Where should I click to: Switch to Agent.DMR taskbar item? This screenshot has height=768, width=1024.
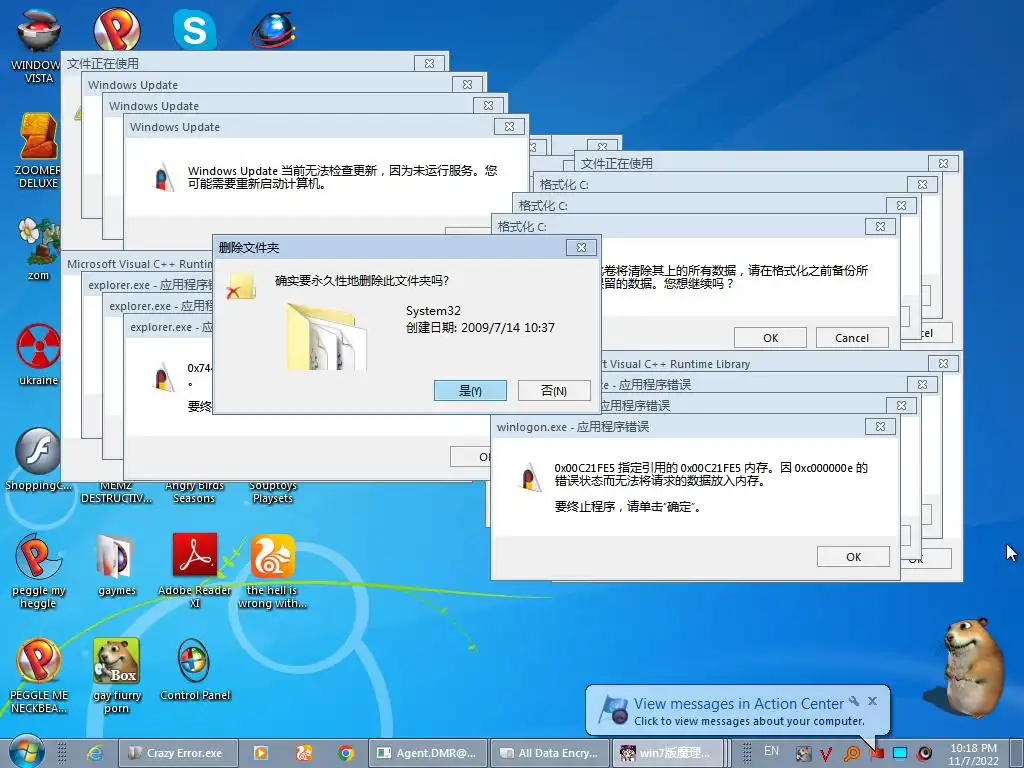[x=428, y=753]
